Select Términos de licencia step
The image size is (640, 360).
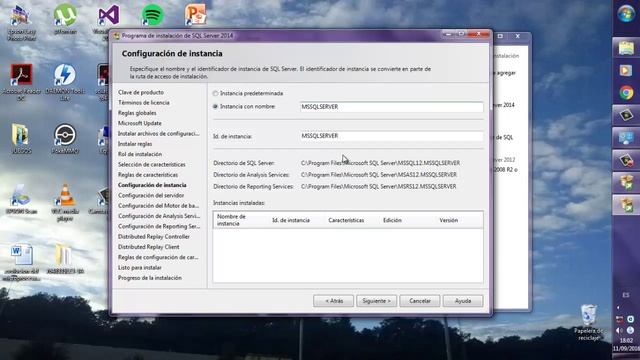[x=144, y=103]
